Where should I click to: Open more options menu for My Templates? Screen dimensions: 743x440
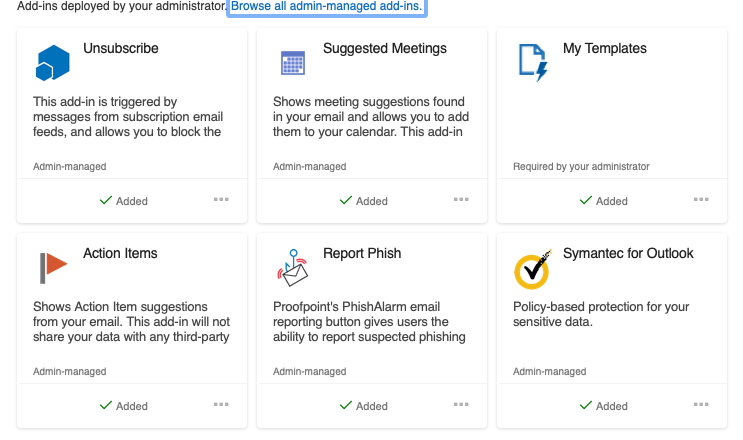coord(701,199)
